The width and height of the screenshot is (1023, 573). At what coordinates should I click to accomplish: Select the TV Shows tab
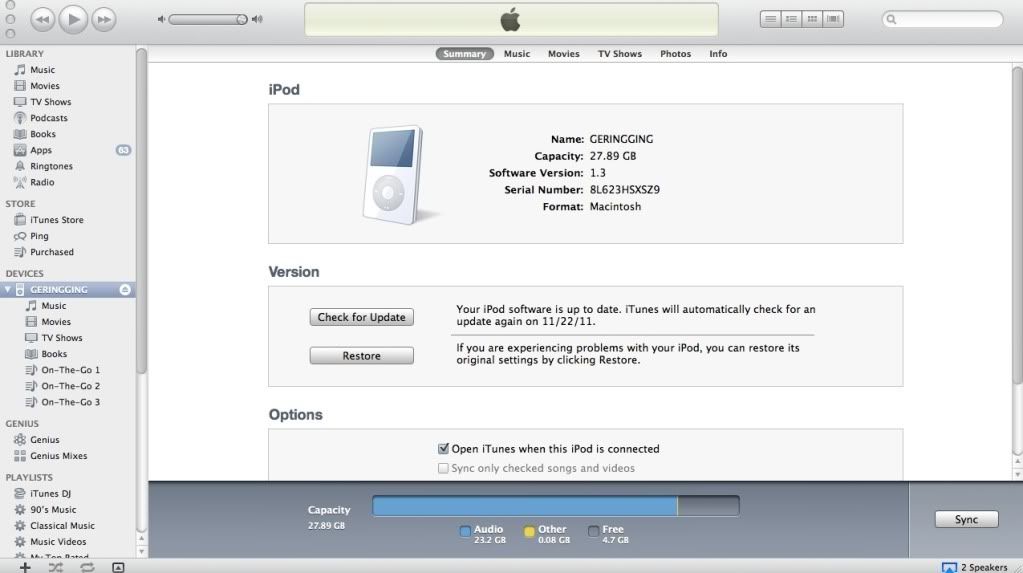click(620, 54)
